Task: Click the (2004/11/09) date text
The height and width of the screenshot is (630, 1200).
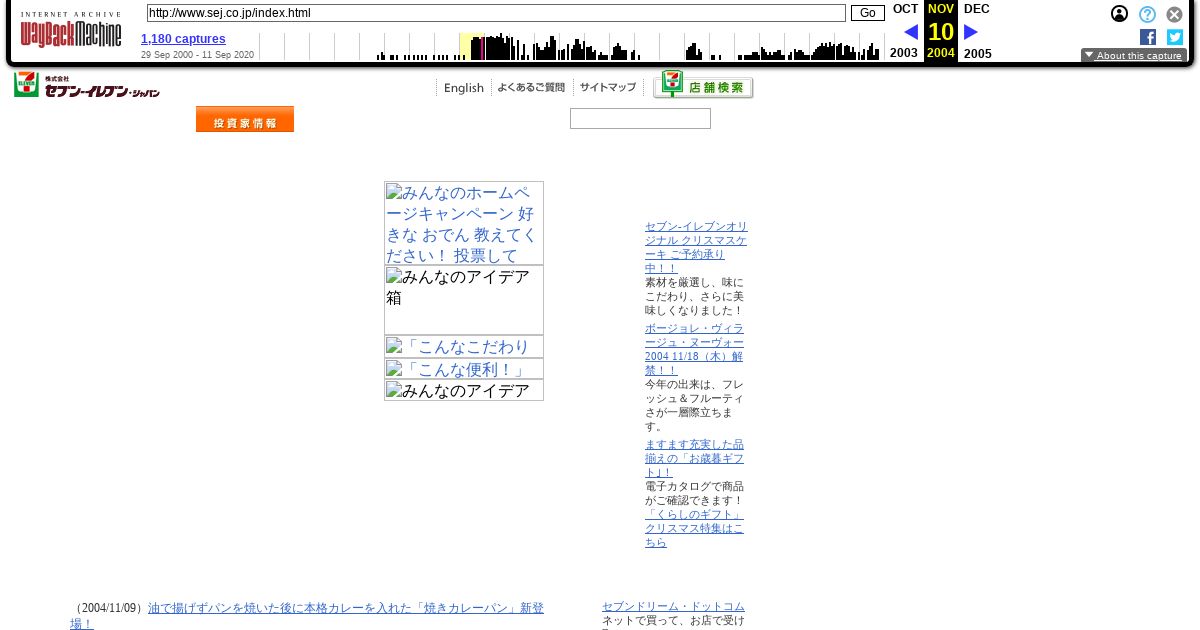Action: 109,608
